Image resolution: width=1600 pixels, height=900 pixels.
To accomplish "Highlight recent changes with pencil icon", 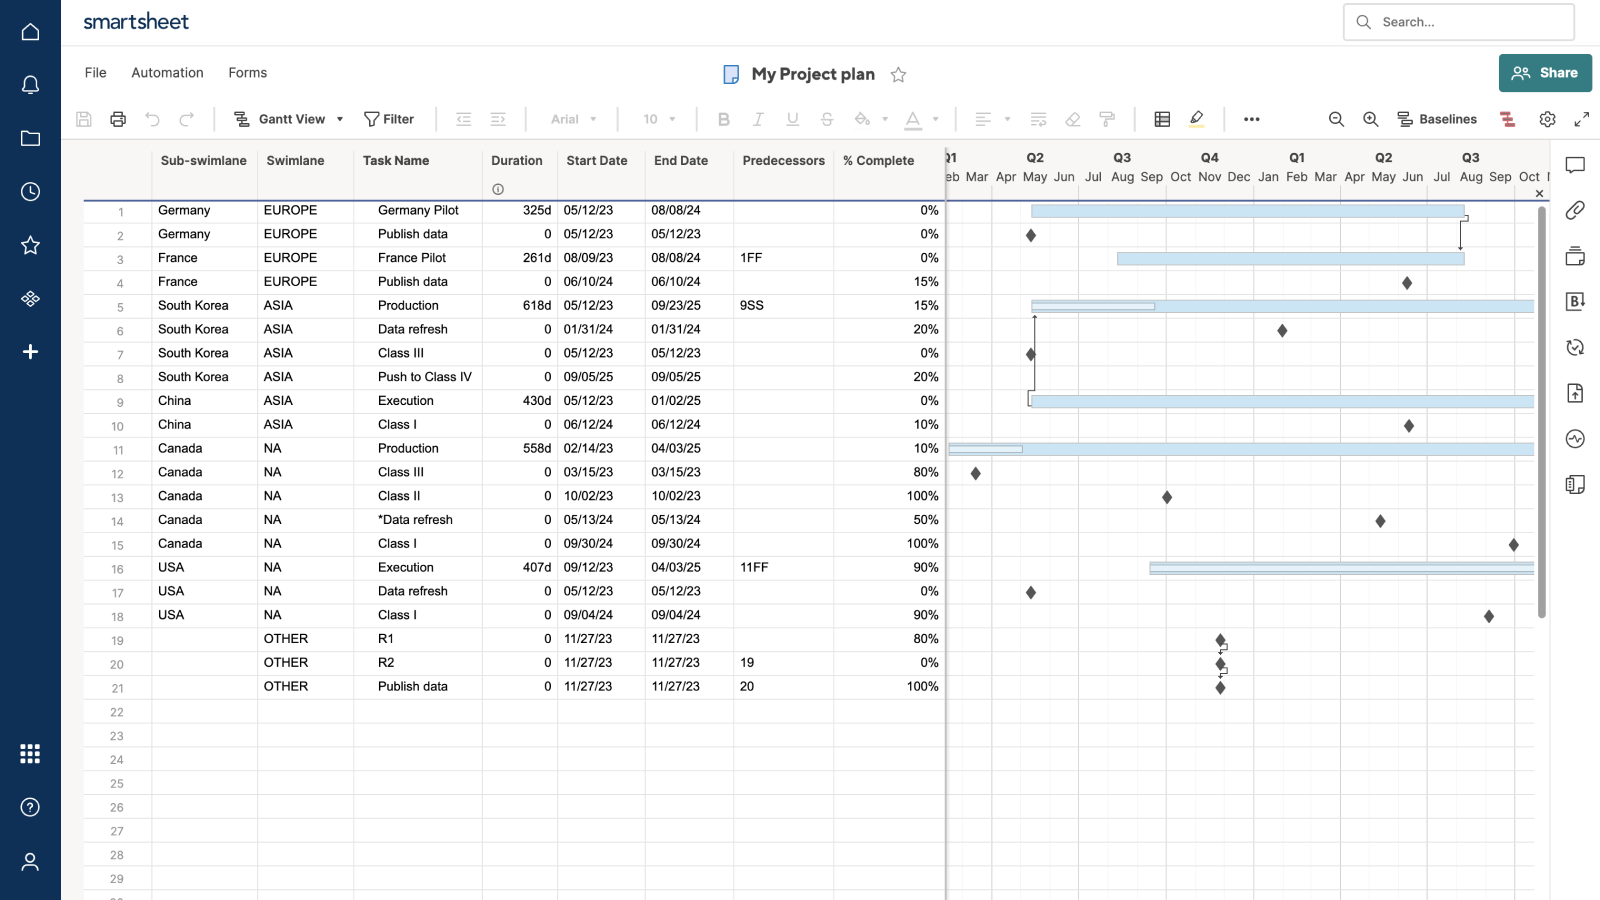I will tap(1197, 119).
